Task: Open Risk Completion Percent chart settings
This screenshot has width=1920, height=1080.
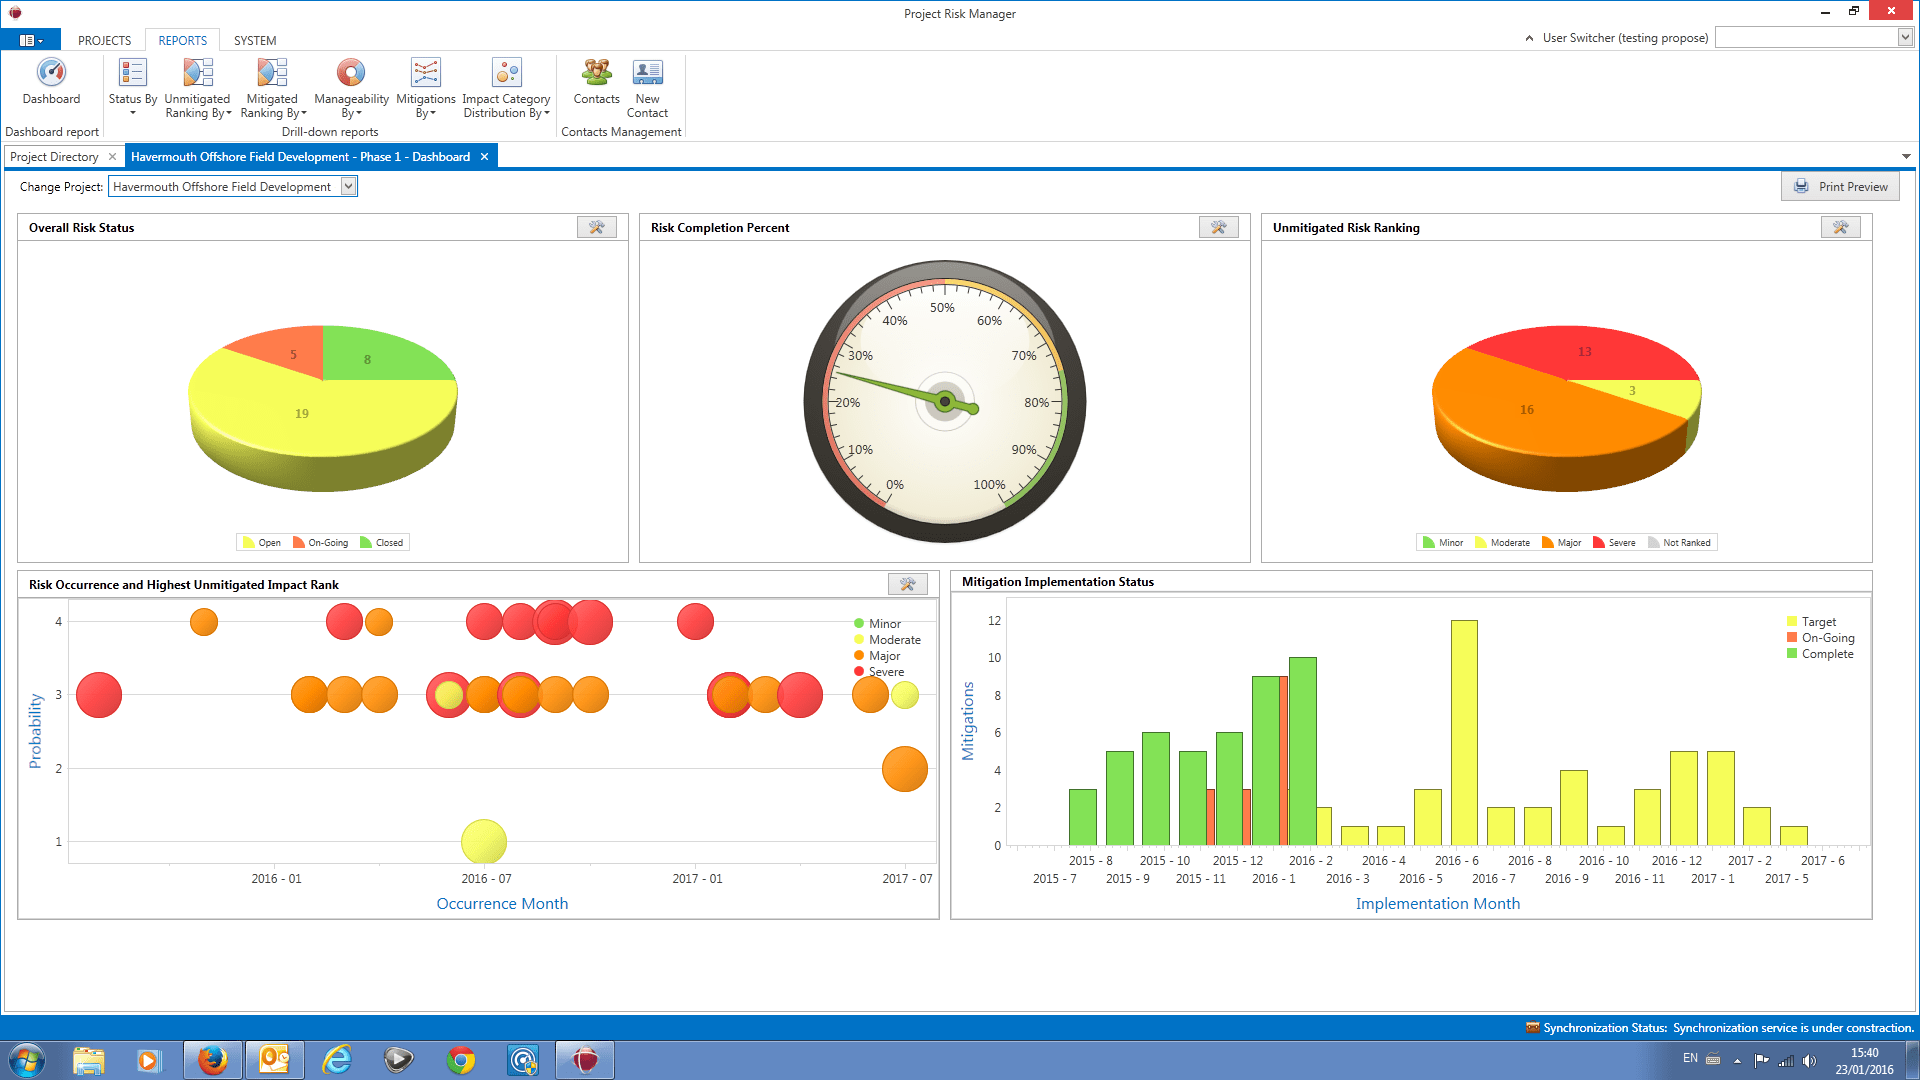Action: tap(1218, 228)
